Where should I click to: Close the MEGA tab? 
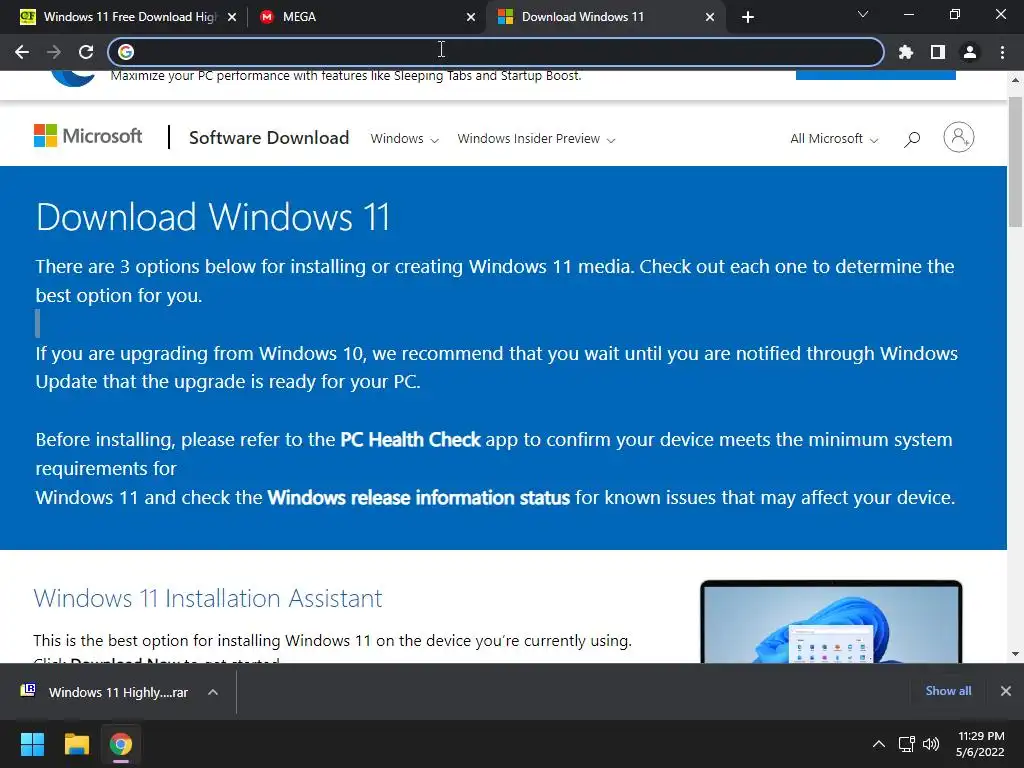(x=471, y=17)
